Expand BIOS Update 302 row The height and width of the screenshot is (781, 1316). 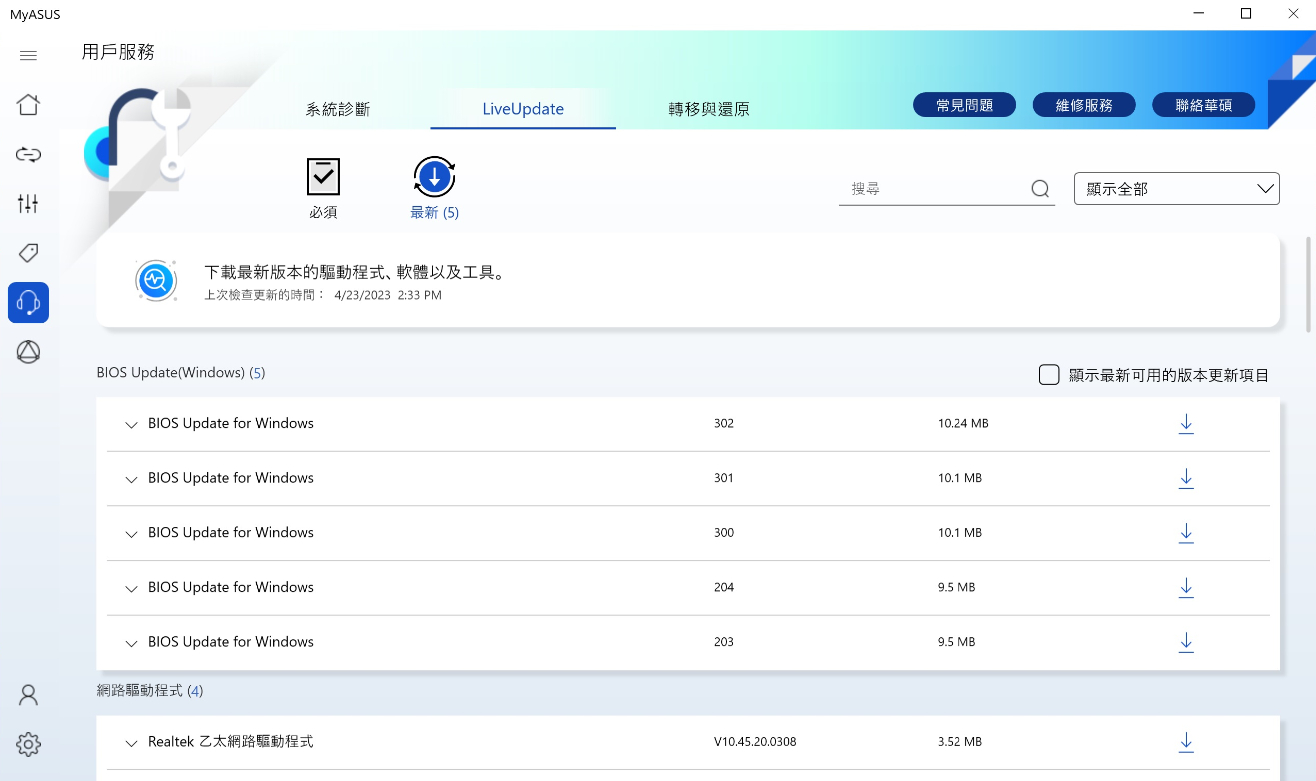pos(131,425)
